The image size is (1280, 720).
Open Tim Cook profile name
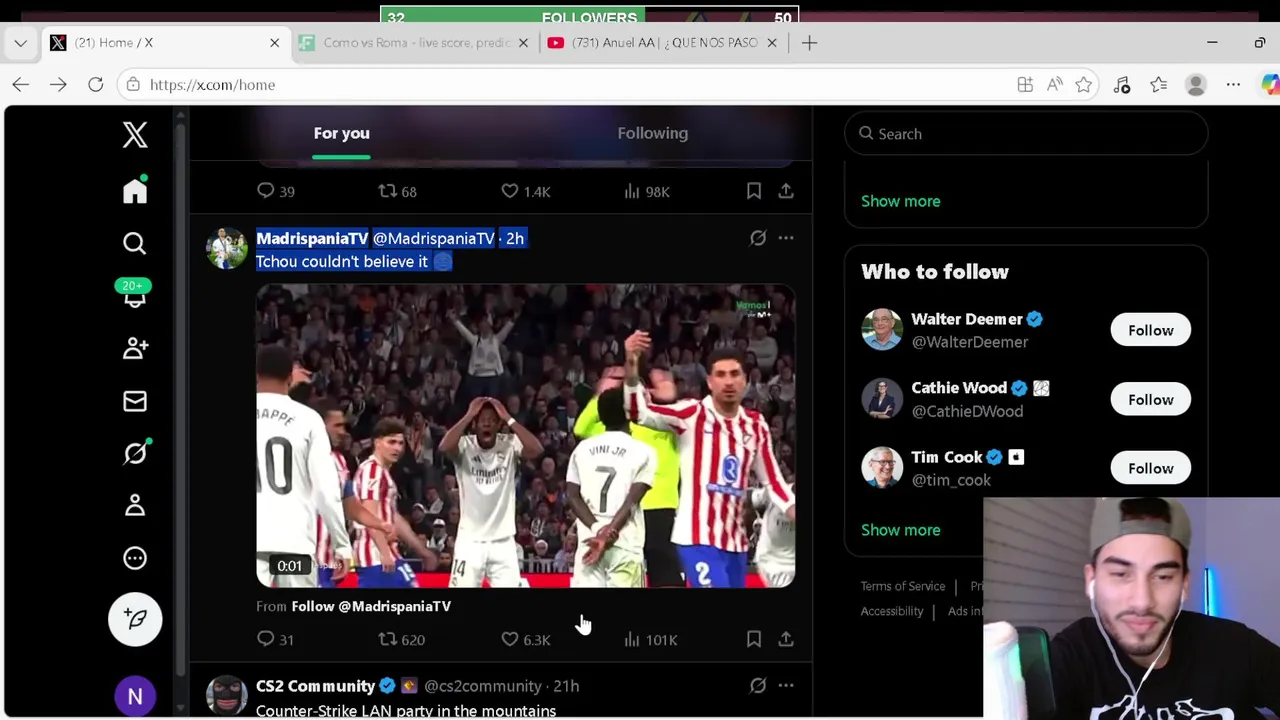[947, 457]
